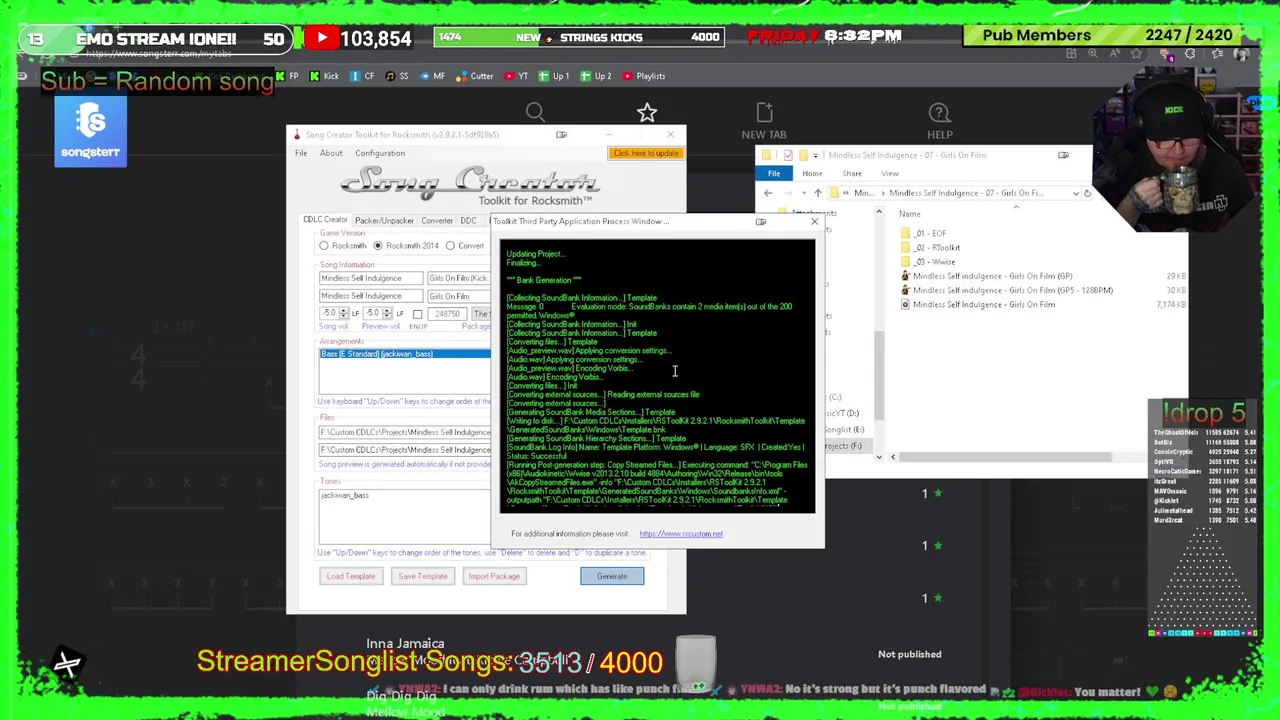Open File menu in Song Creator Toolkit
The height and width of the screenshot is (720, 1280).
pos(301,153)
